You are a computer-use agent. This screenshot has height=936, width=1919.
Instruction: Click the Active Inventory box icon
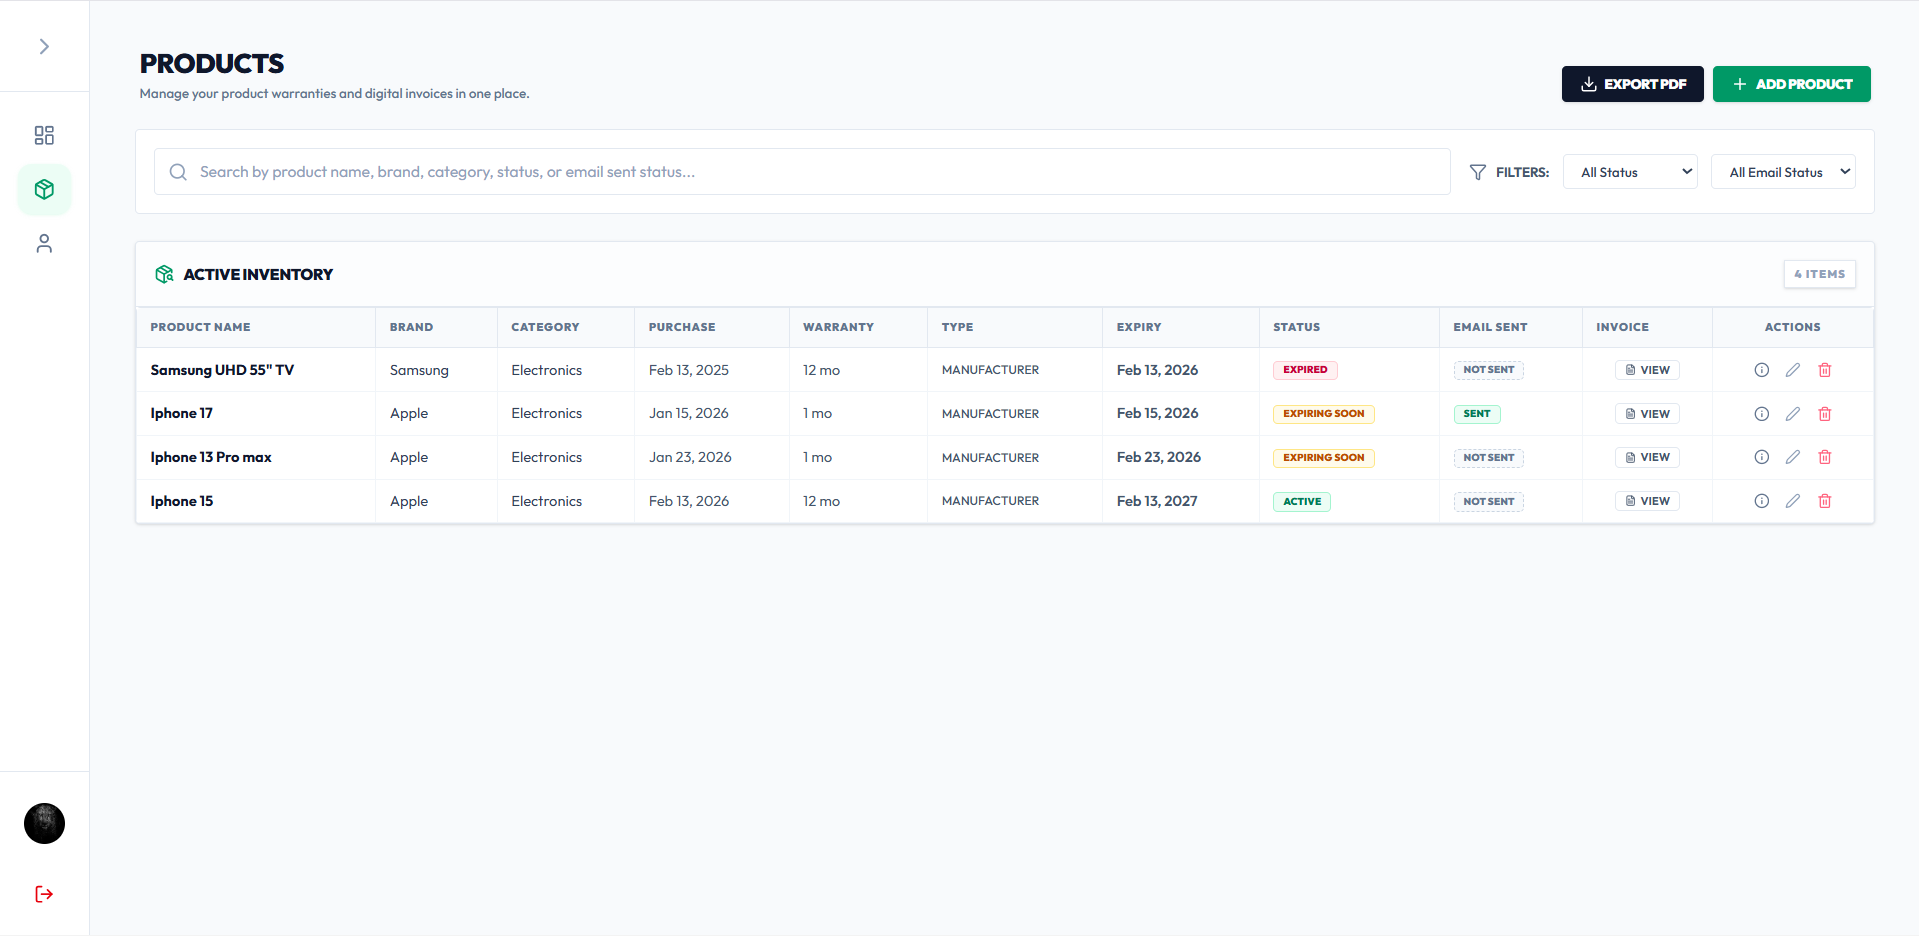tap(164, 274)
